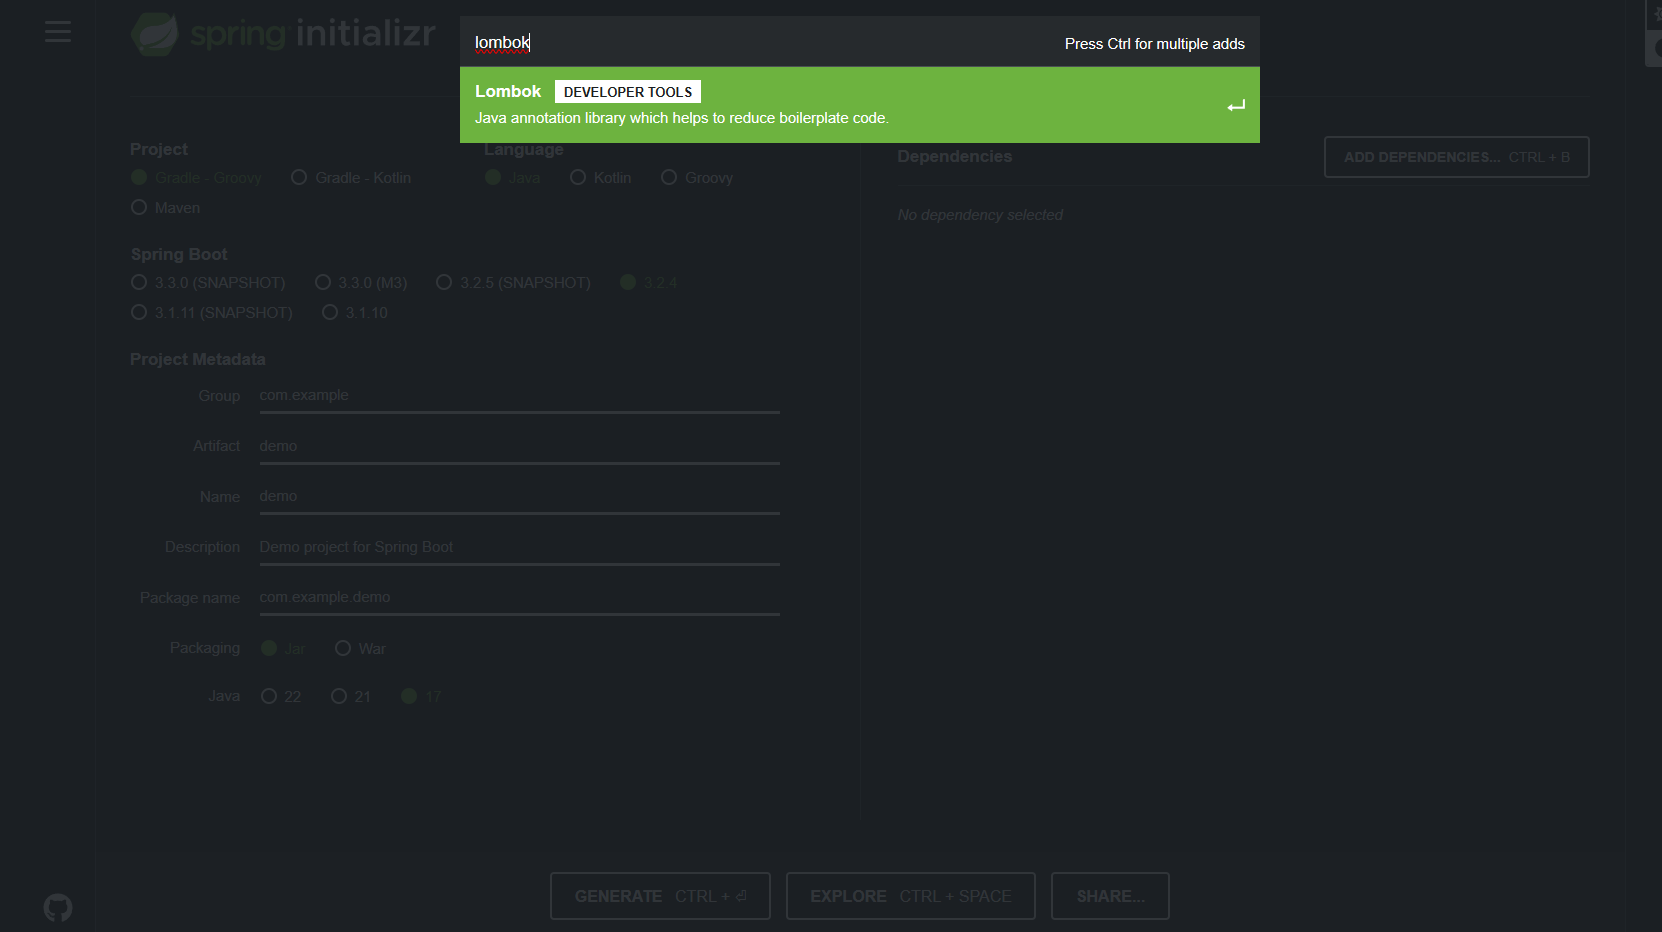
Task: Click the Lombok description text
Action: (x=682, y=118)
